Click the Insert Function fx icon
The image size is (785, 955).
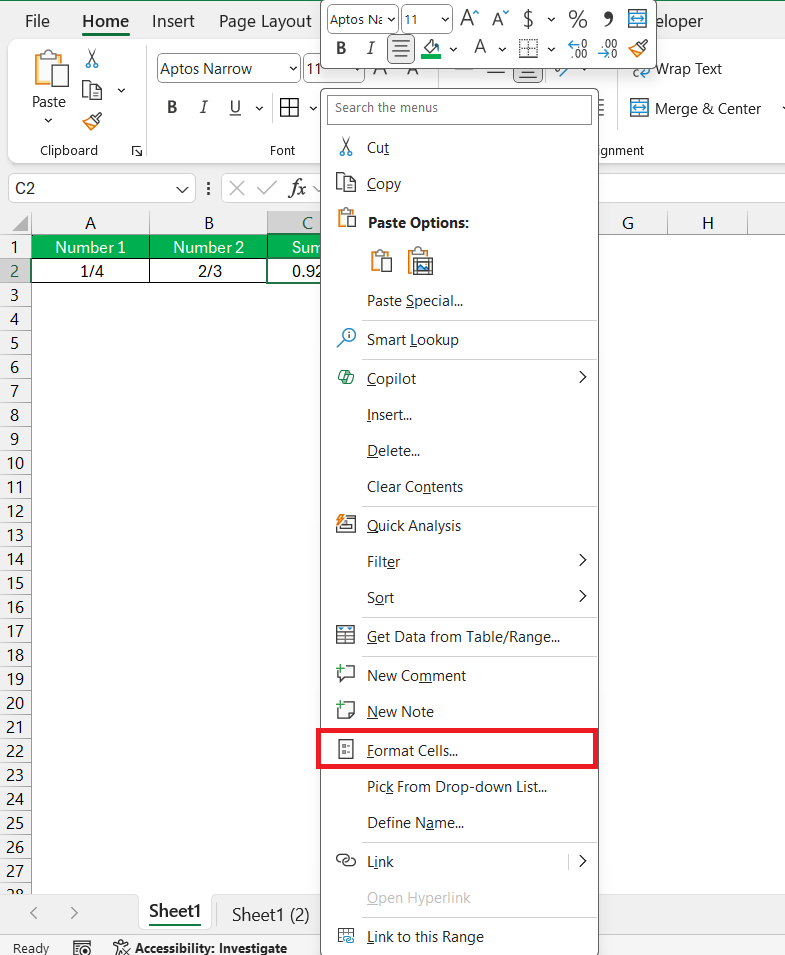tap(297, 188)
